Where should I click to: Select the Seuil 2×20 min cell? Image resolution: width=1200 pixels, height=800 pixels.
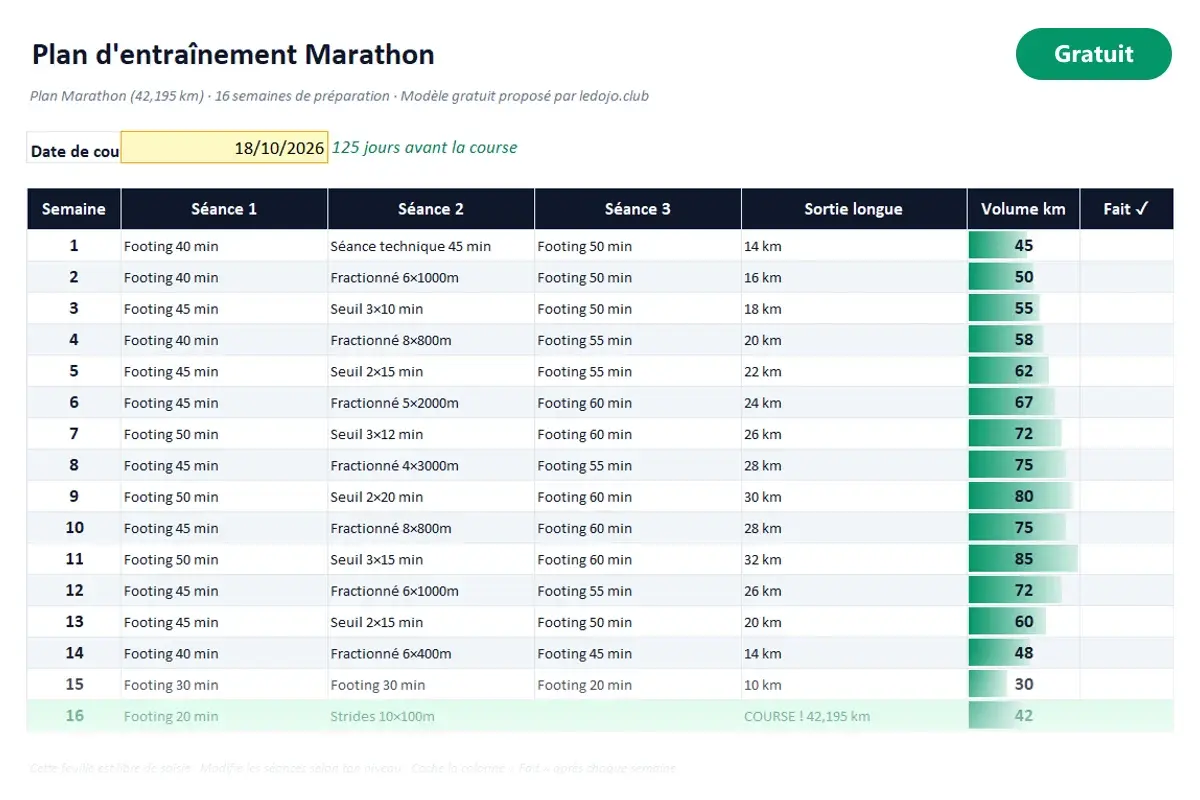click(x=431, y=497)
